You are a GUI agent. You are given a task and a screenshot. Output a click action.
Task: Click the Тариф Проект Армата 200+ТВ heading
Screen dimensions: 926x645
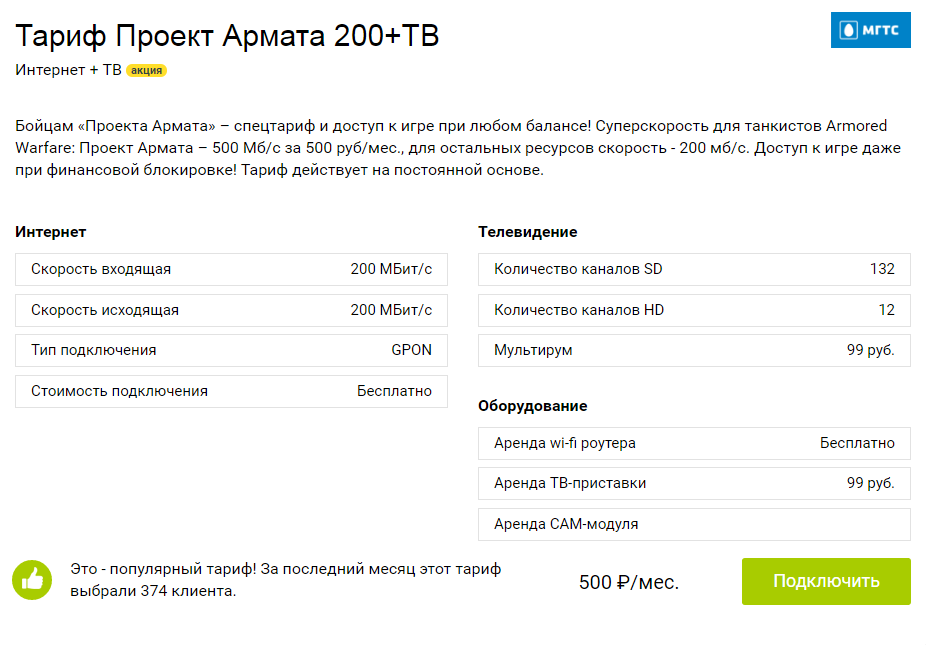coord(227,35)
